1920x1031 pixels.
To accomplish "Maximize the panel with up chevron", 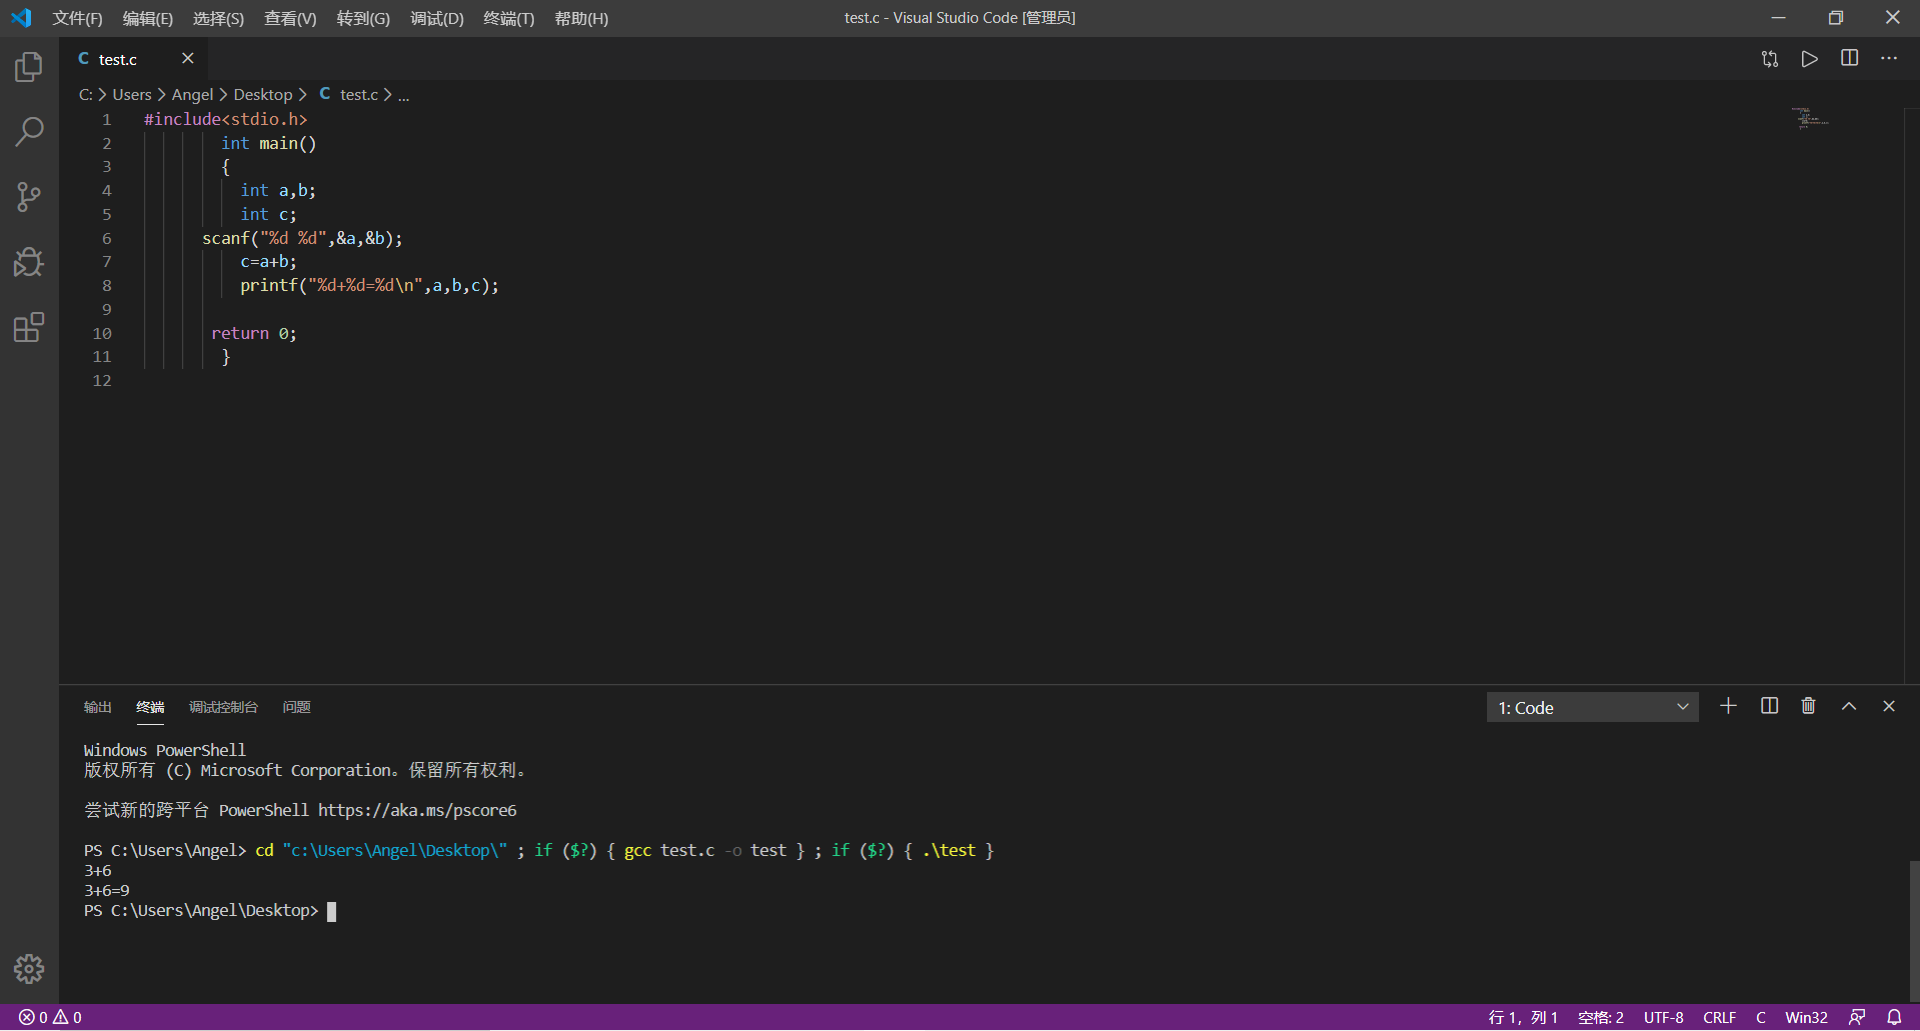I will (x=1849, y=706).
